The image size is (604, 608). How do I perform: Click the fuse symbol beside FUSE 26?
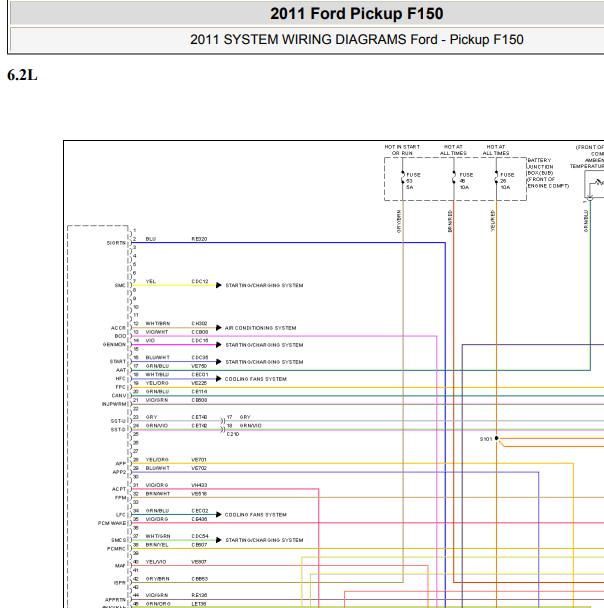(x=496, y=178)
